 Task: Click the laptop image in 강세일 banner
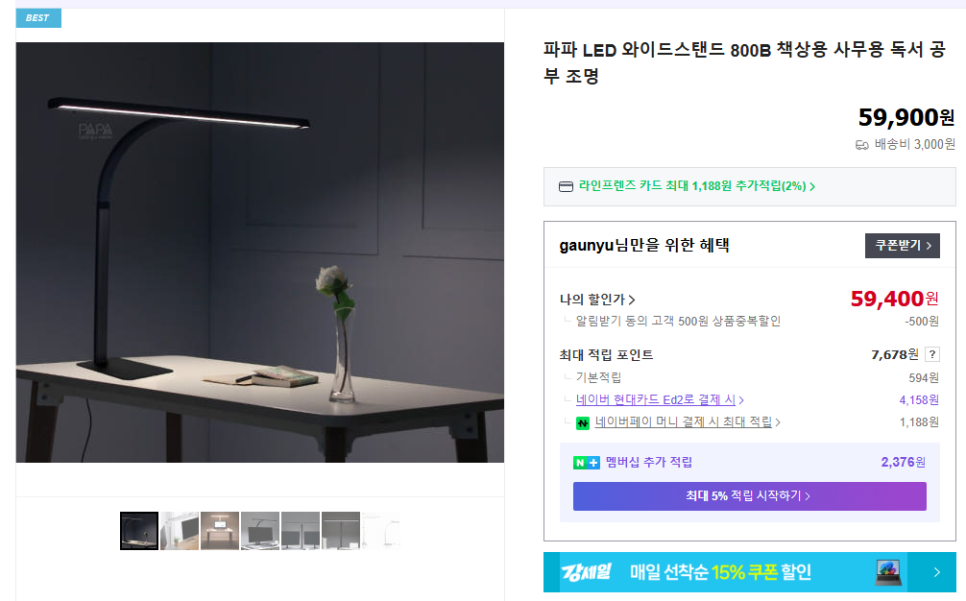(x=888, y=572)
